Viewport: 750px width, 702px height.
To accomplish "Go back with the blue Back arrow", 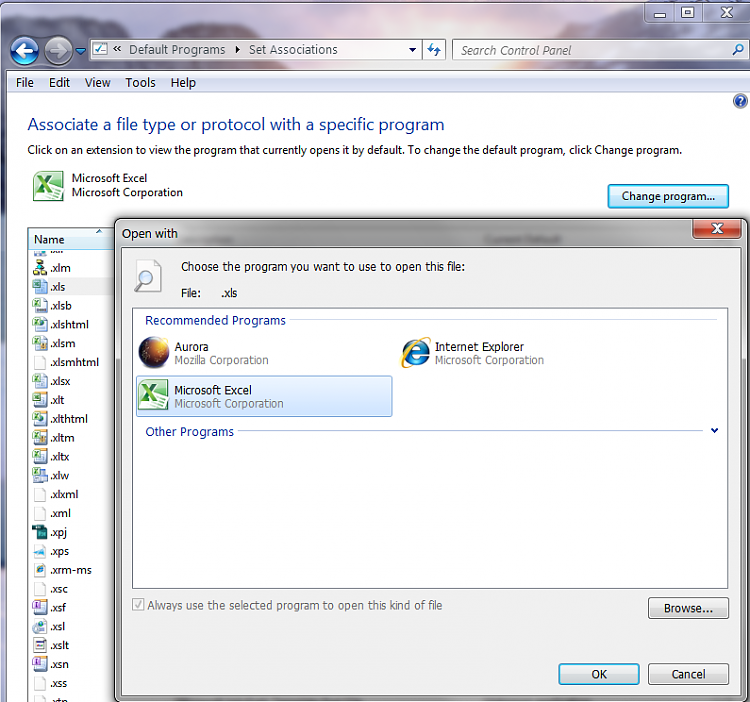I will point(24,50).
